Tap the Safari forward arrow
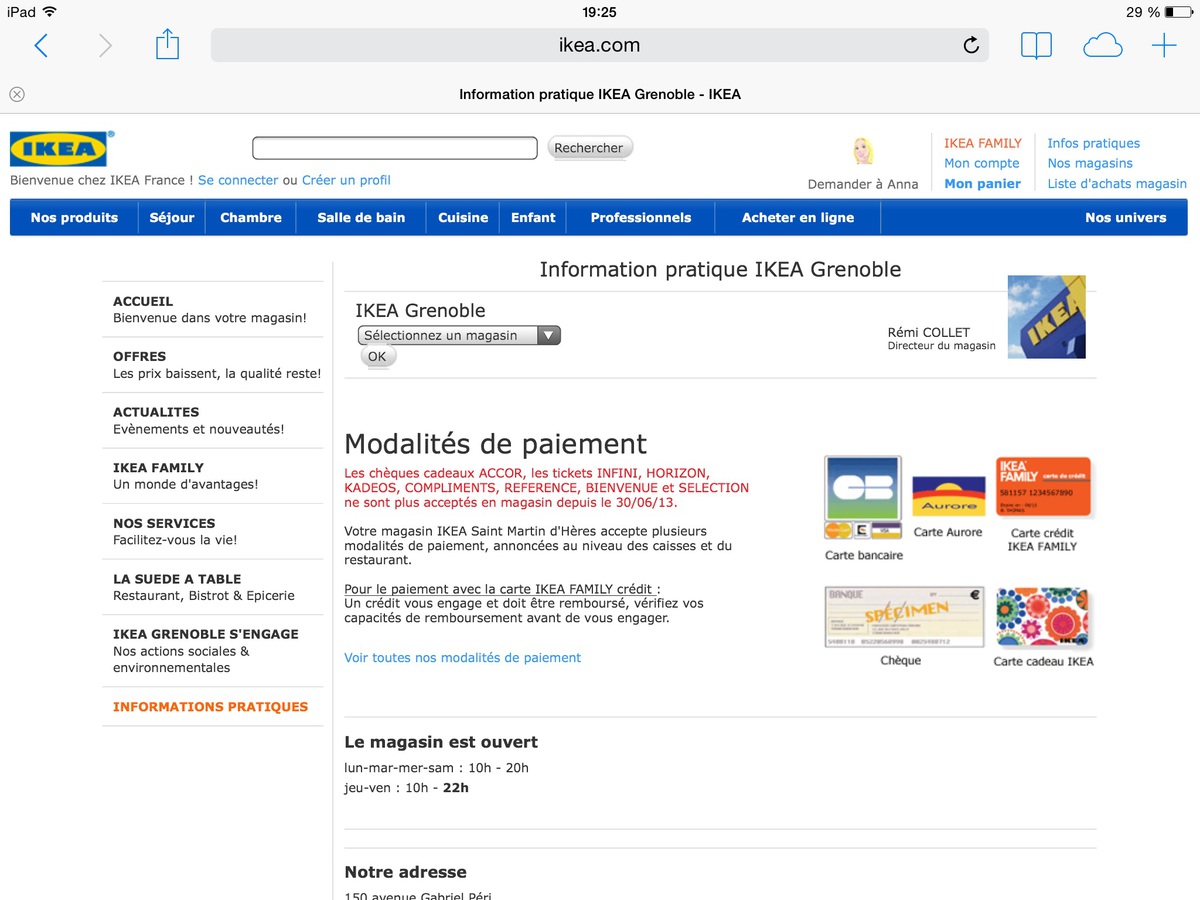 coord(105,45)
